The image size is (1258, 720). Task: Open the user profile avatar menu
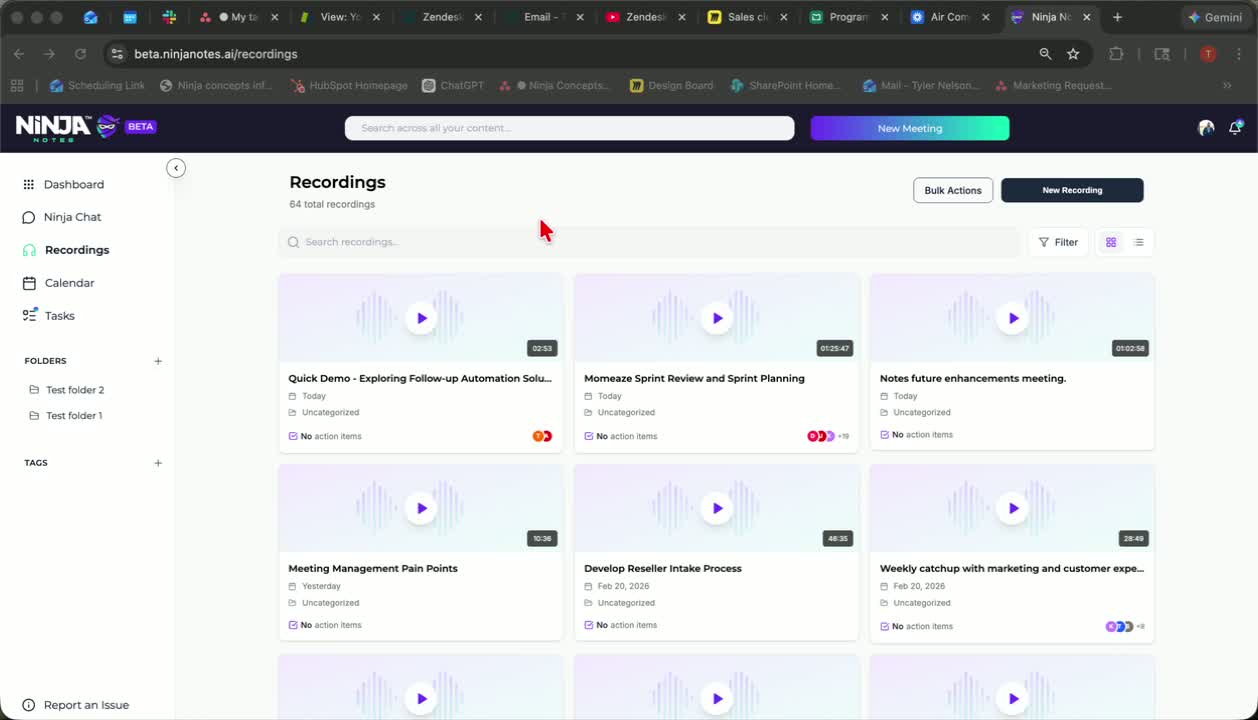click(1206, 128)
